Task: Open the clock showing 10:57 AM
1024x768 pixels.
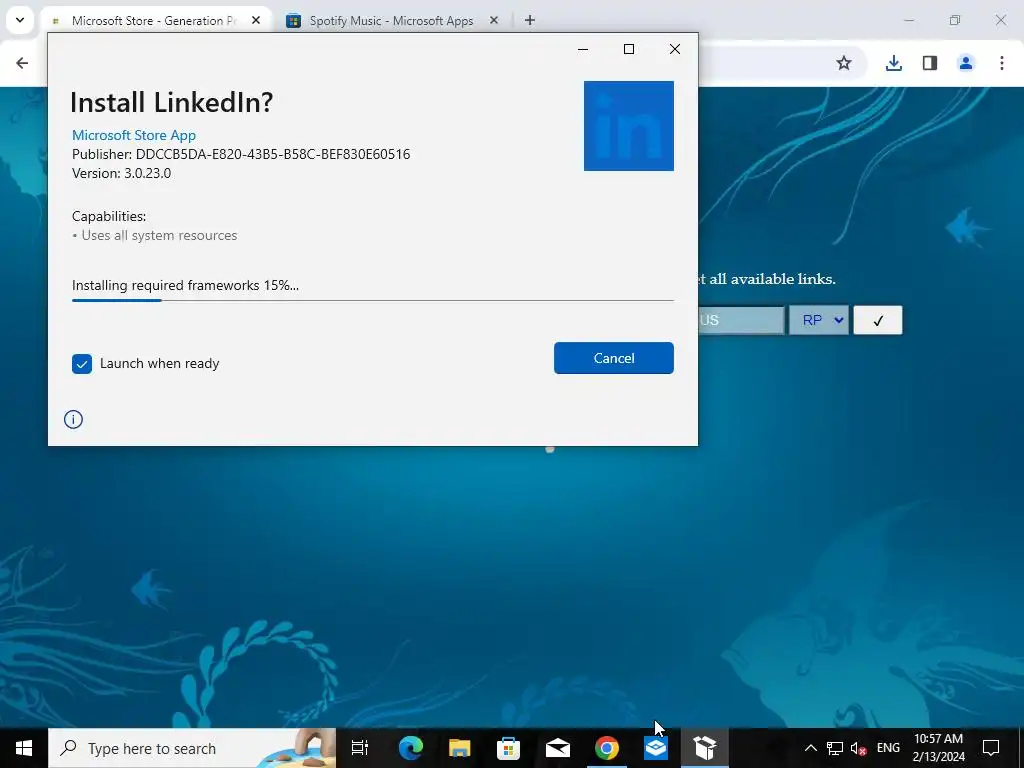Action: point(938,748)
